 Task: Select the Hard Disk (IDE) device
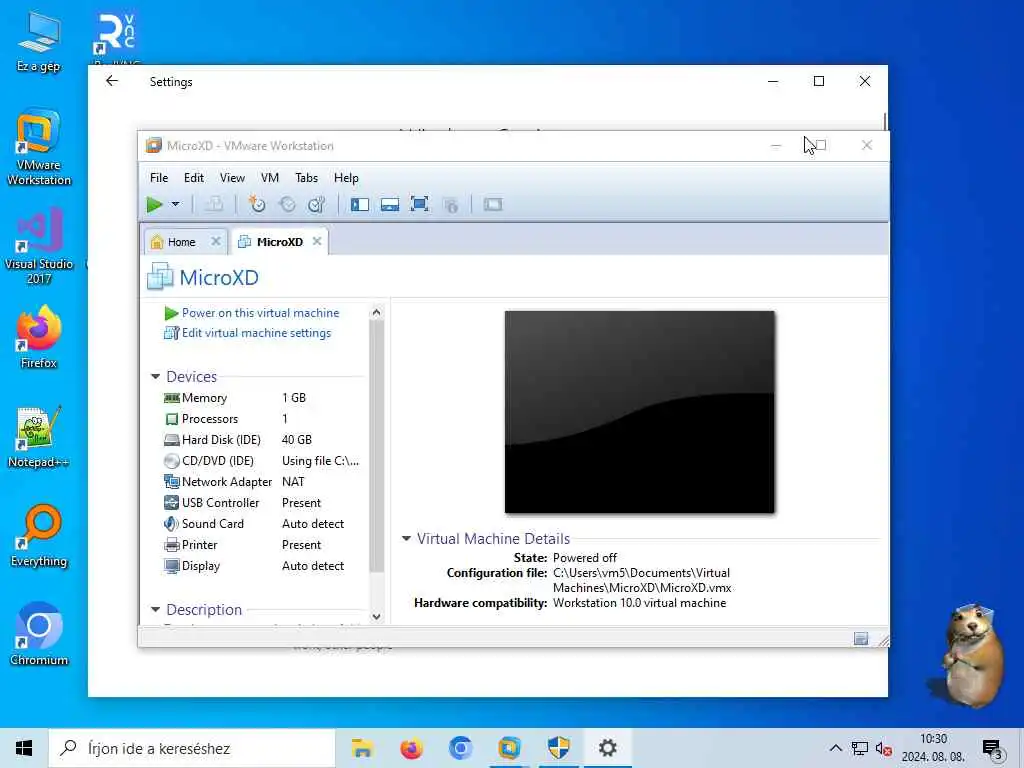point(263,440)
